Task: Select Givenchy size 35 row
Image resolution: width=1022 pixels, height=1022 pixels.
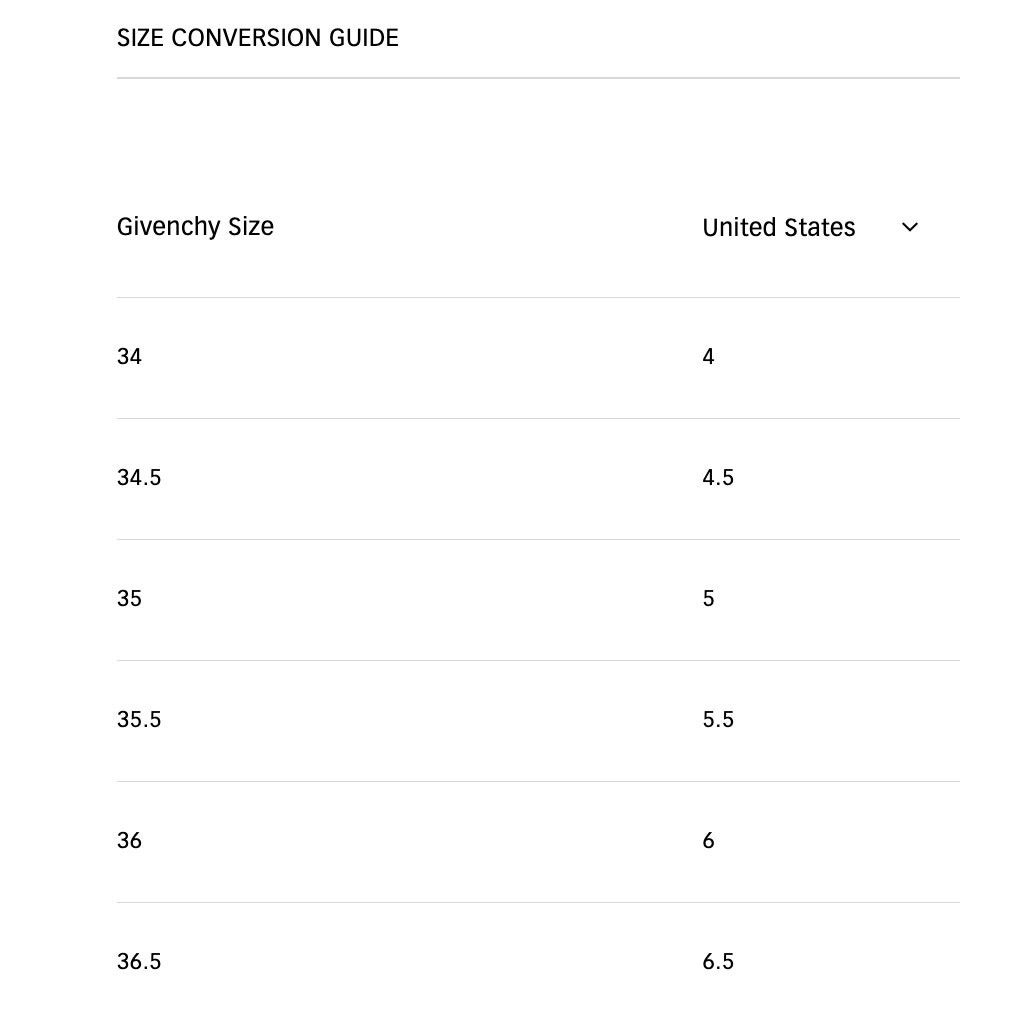Action: coord(538,600)
